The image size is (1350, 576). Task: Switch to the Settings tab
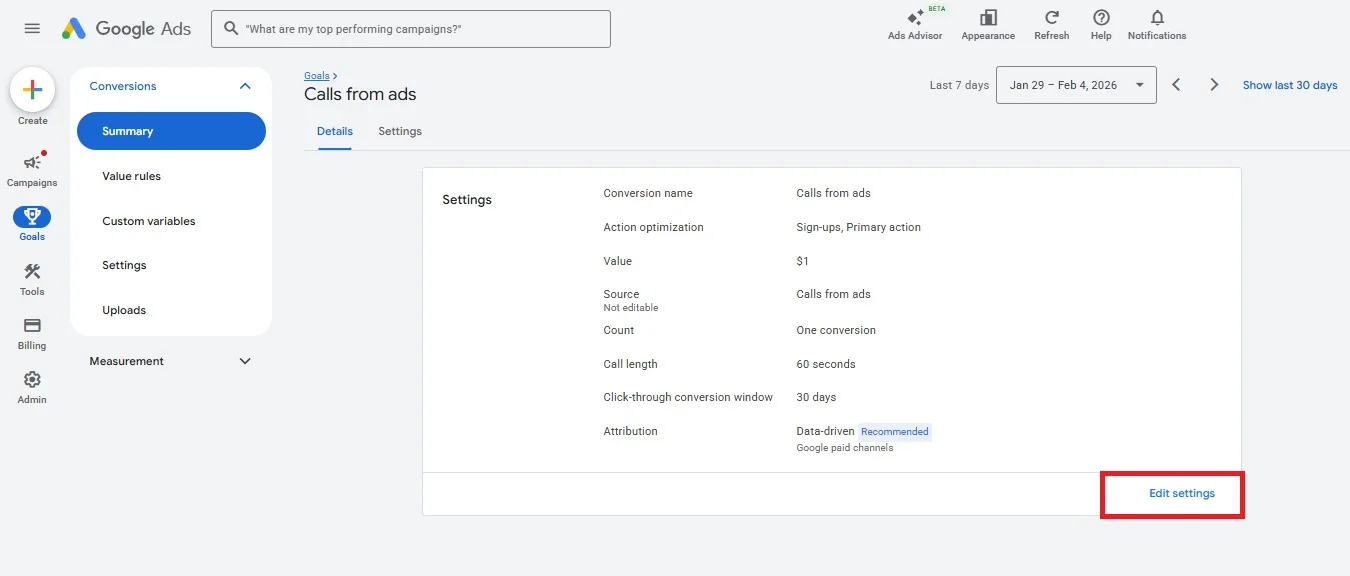pos(399,131)
